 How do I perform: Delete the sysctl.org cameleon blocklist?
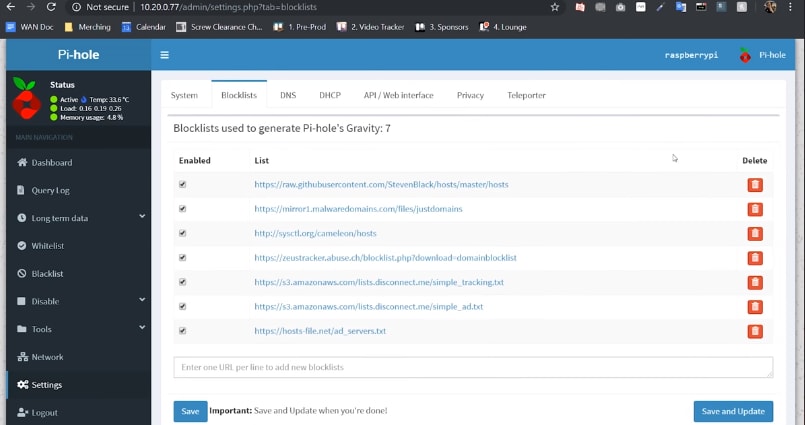click(755, 234)
